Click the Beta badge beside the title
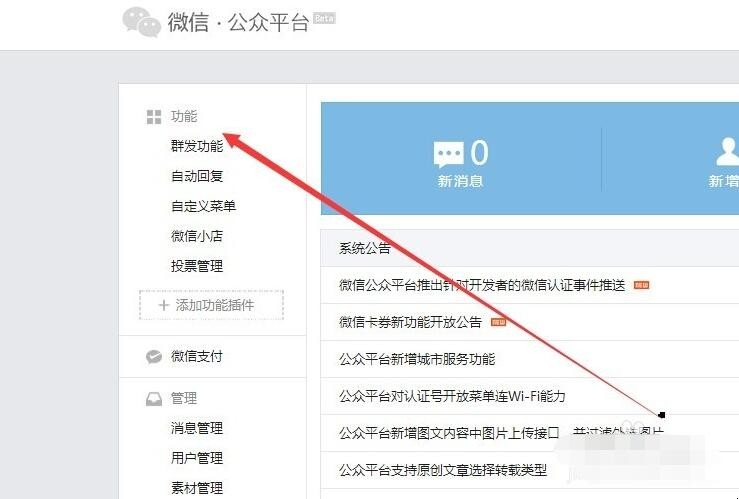Screen dimensions: 739x499 coord(324,18)
